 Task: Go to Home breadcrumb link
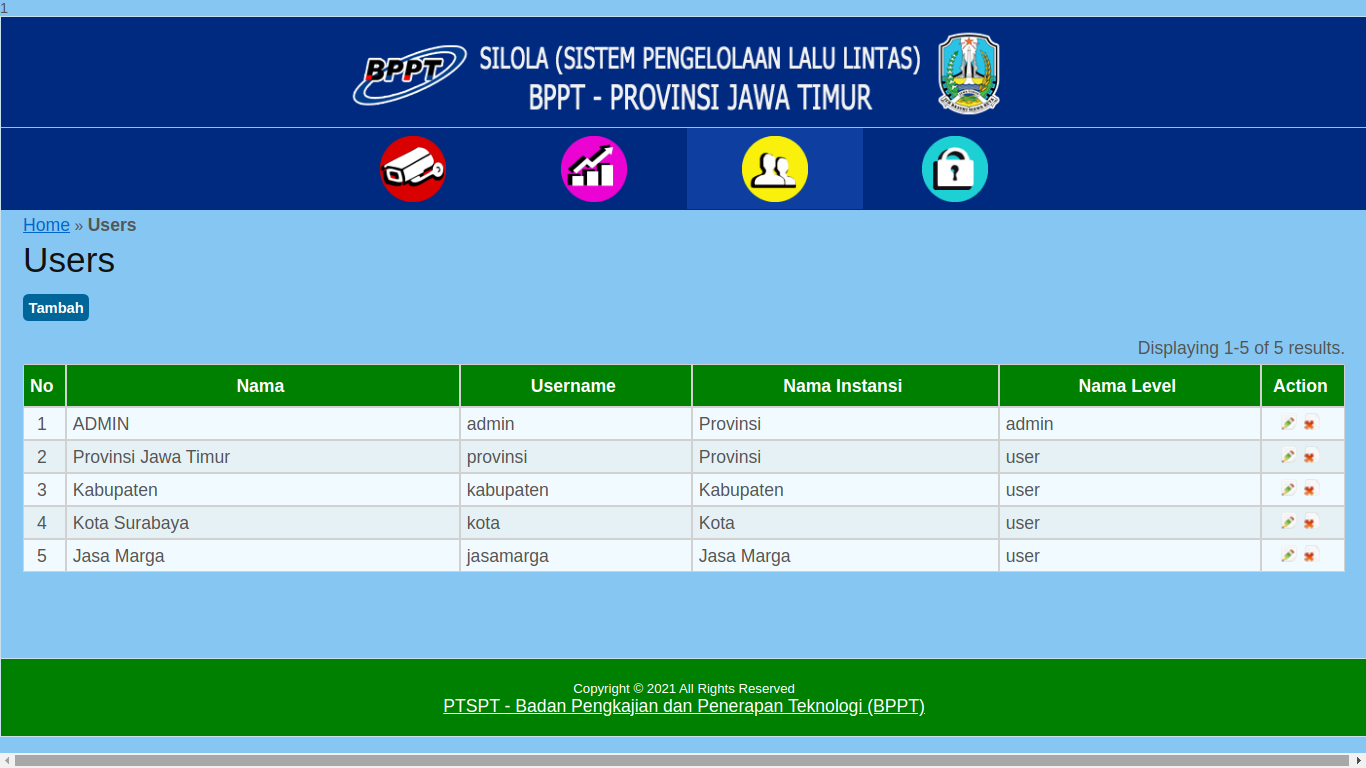(x=46, y=225)
